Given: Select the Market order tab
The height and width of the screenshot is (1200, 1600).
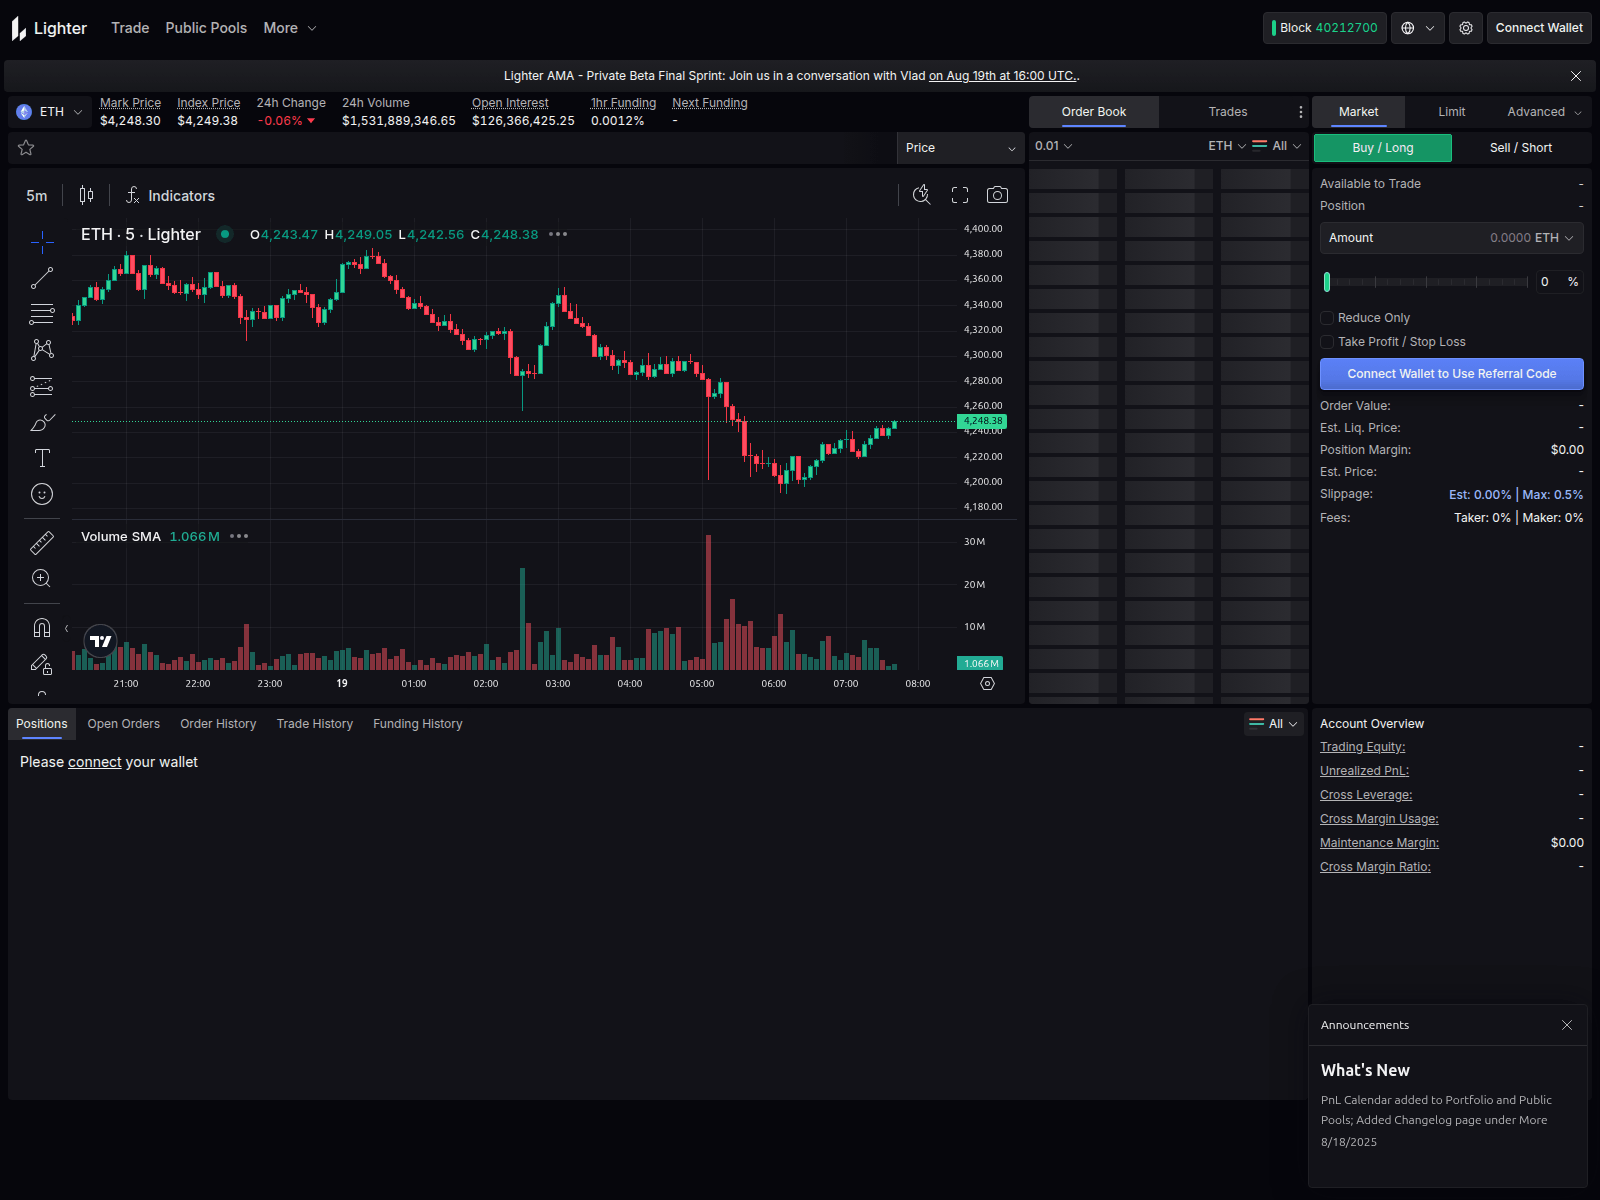Looking at the screenshot, I should coord(1358,112).
